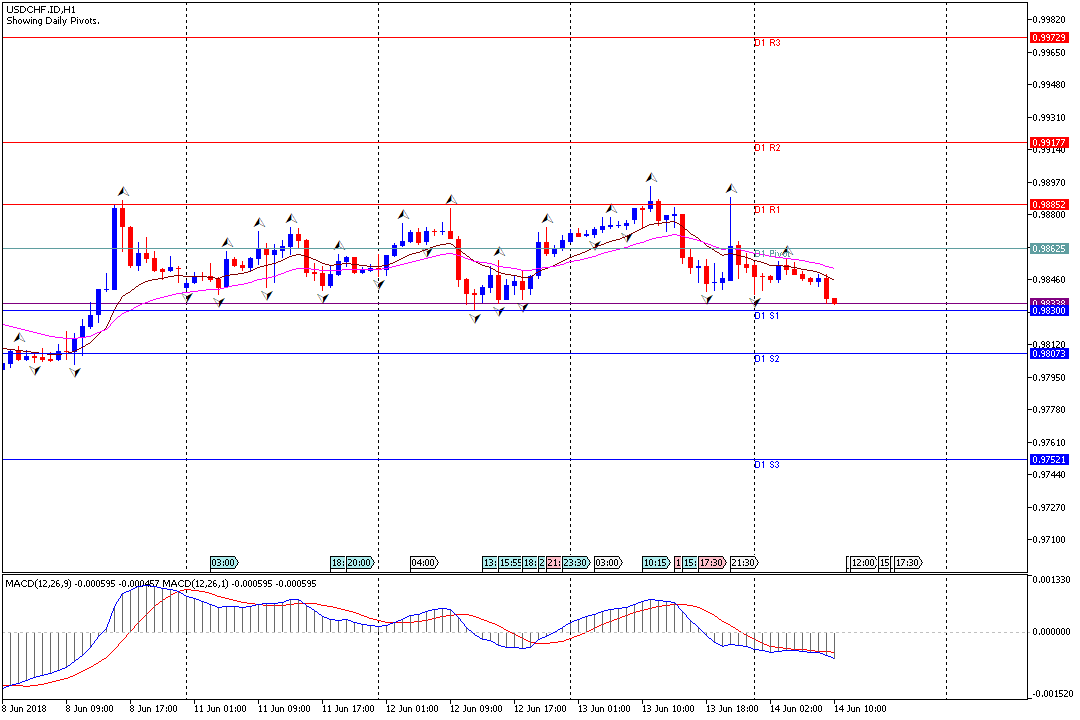Click the 0.98970 price axis value
Screen dimensions: 1080x720
(1050, 183)
